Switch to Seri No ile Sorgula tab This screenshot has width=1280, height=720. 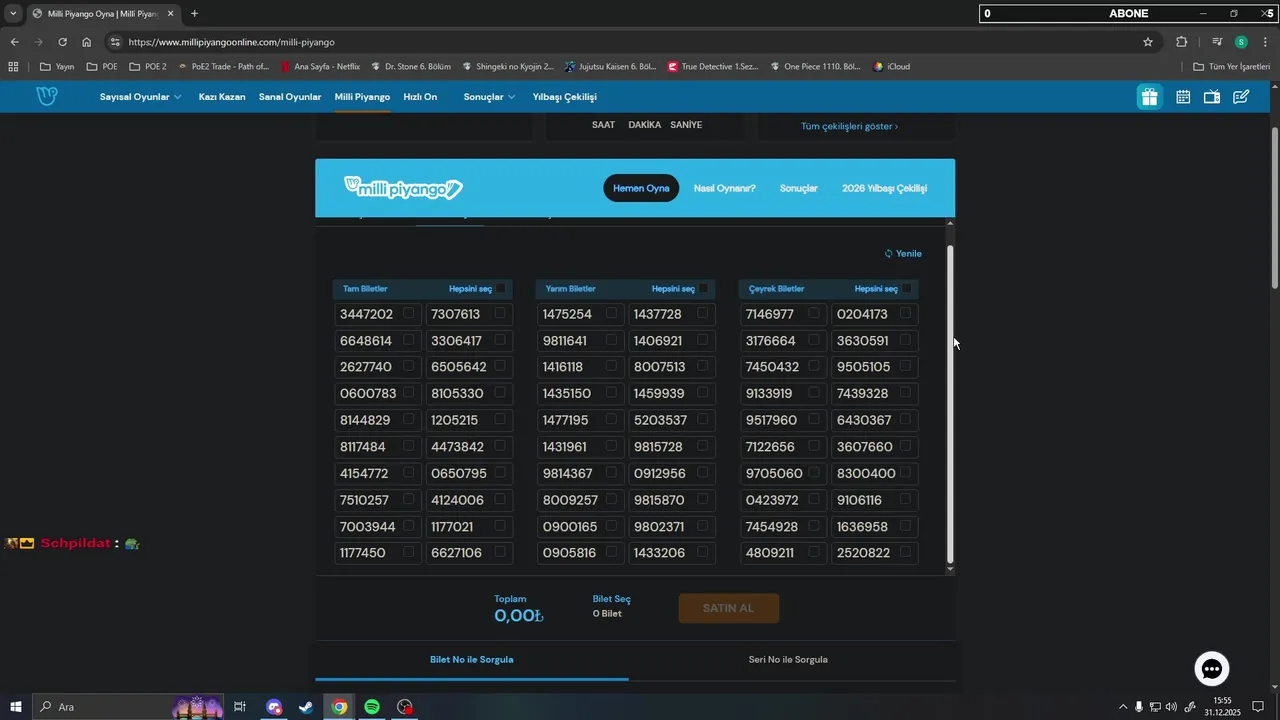[788, 660]
